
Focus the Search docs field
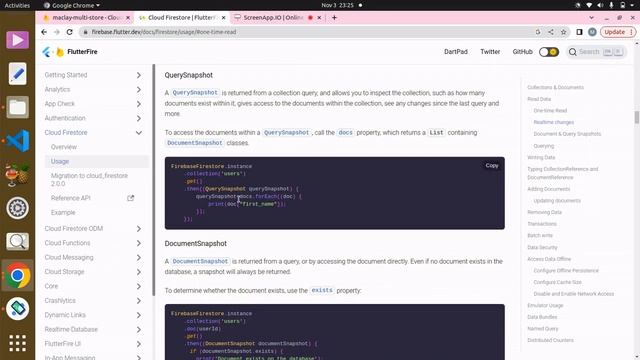[596, 52]
